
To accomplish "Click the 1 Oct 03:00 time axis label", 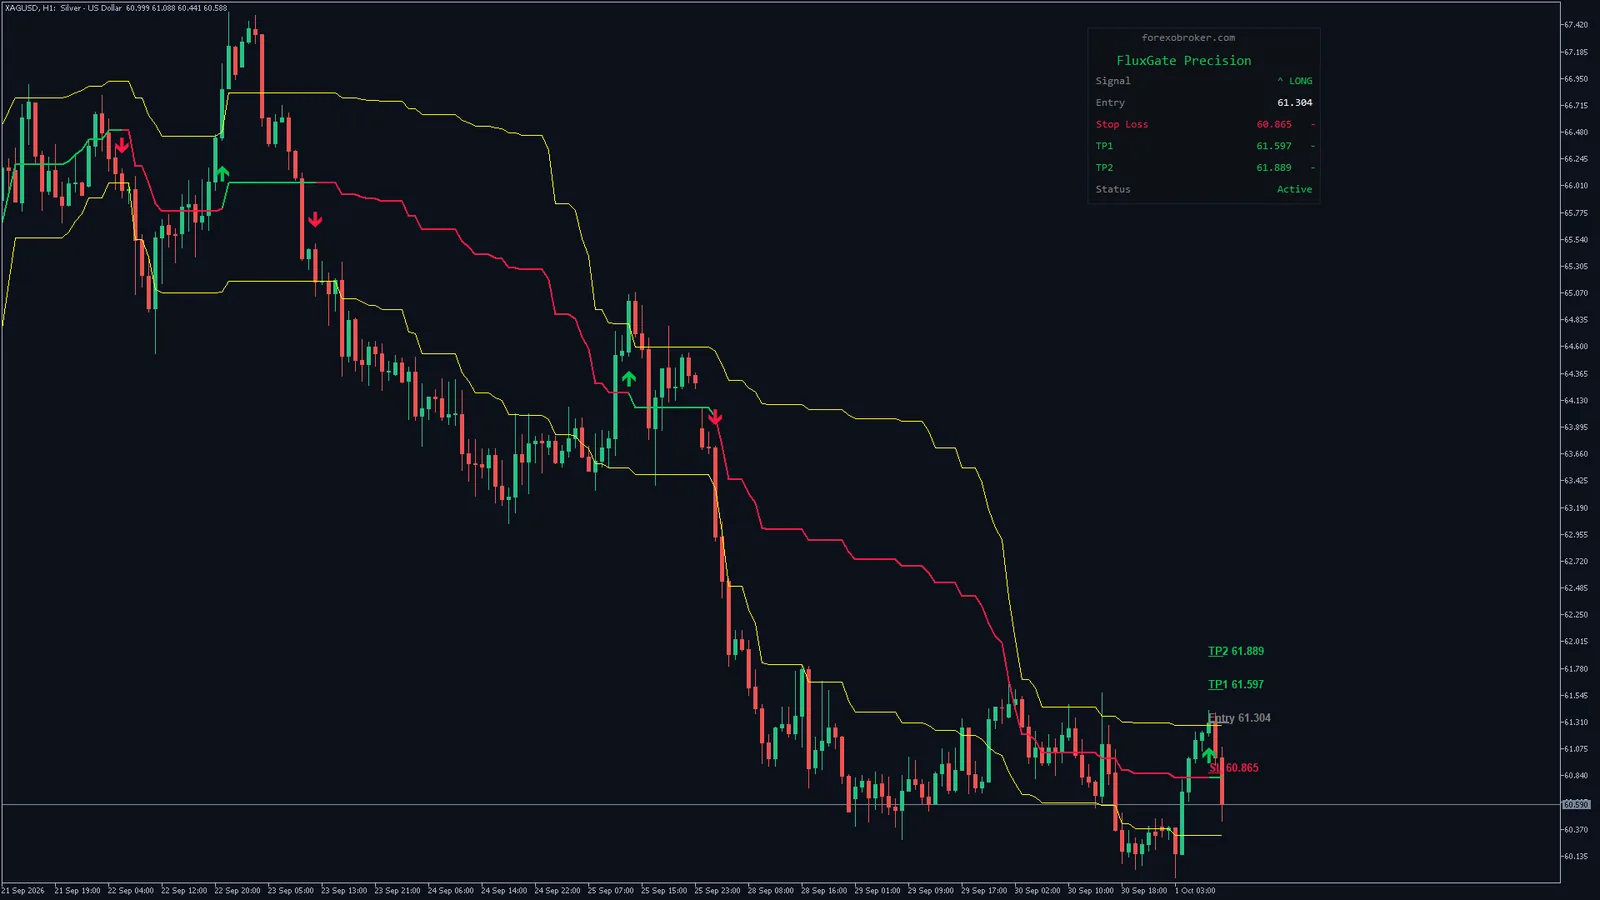I will coord(1195,891).
